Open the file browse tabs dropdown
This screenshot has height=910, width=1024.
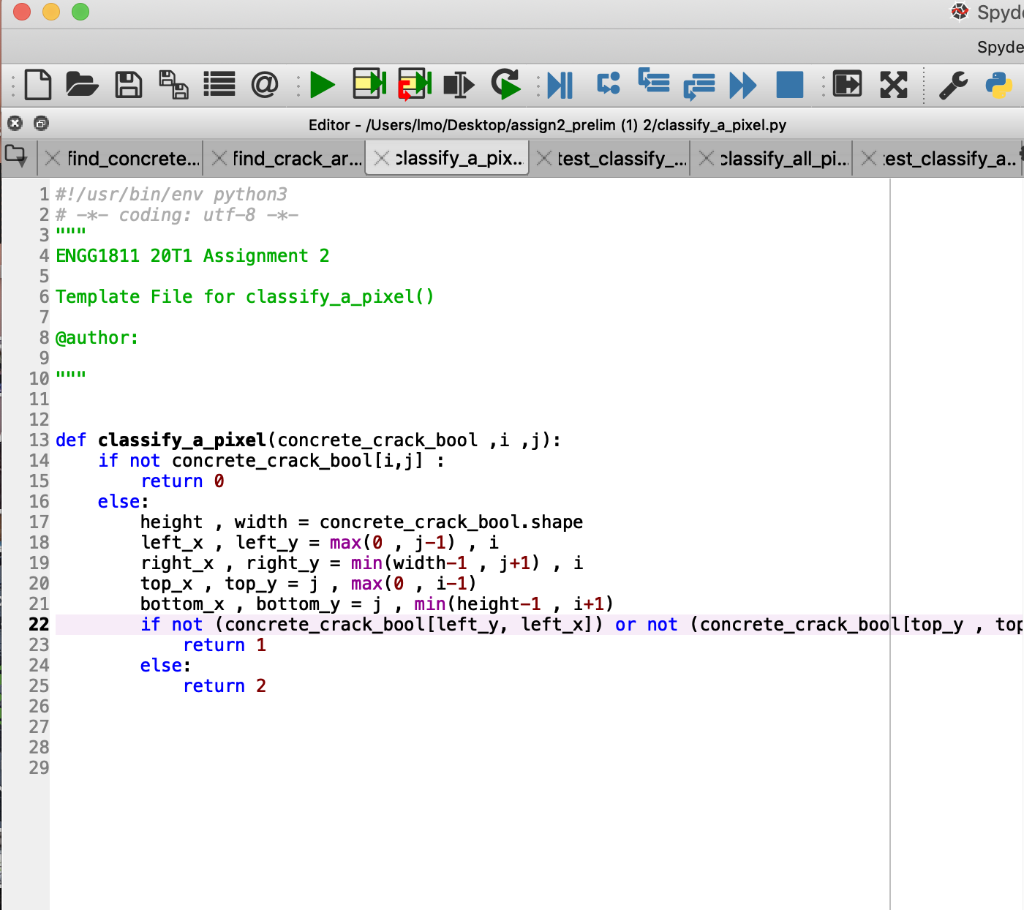tap(16, 157)
